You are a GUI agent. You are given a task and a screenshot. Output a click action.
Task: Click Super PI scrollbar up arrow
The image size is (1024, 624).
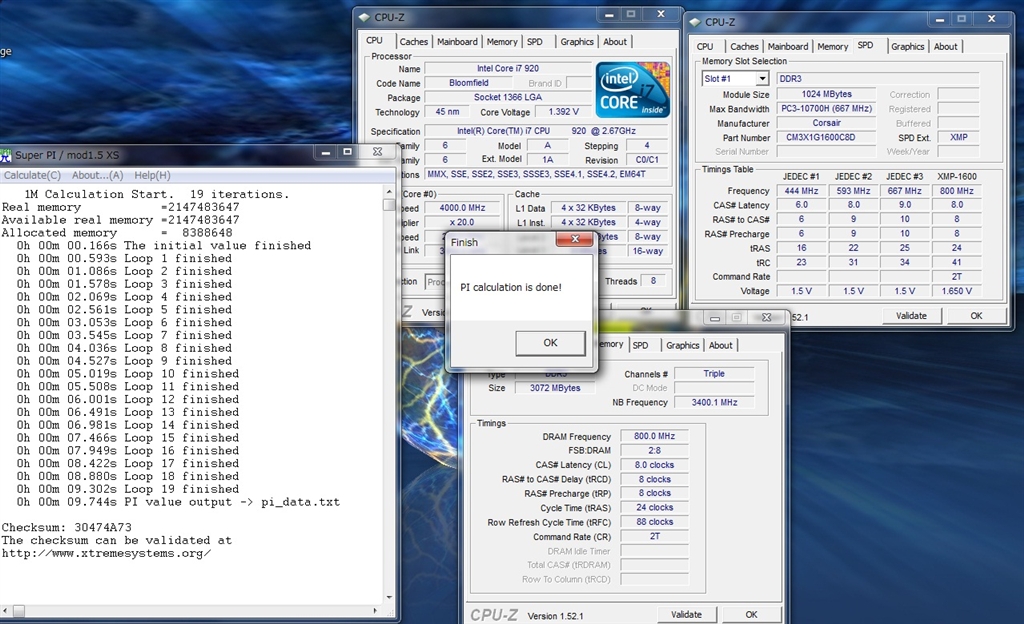point(389,190)
